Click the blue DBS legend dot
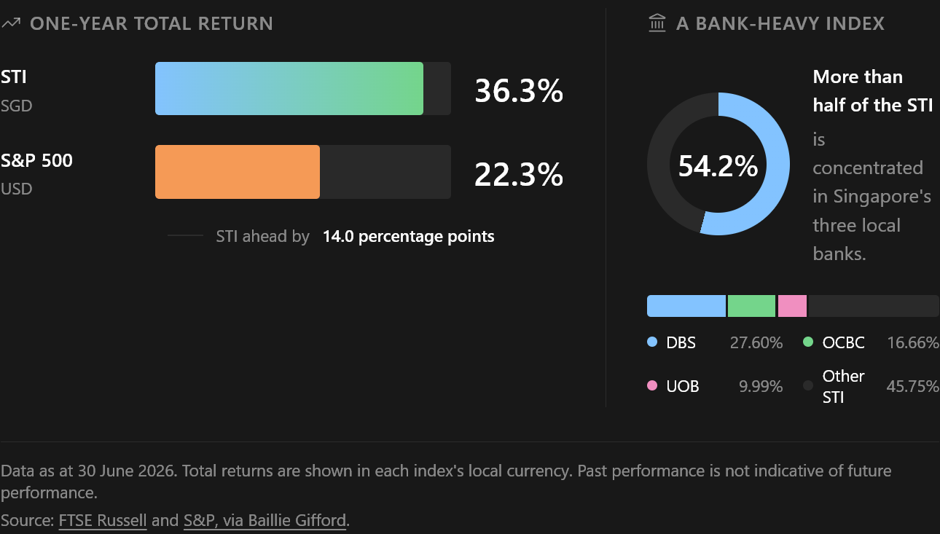The image size is (940, 534). tap(652, 342)
